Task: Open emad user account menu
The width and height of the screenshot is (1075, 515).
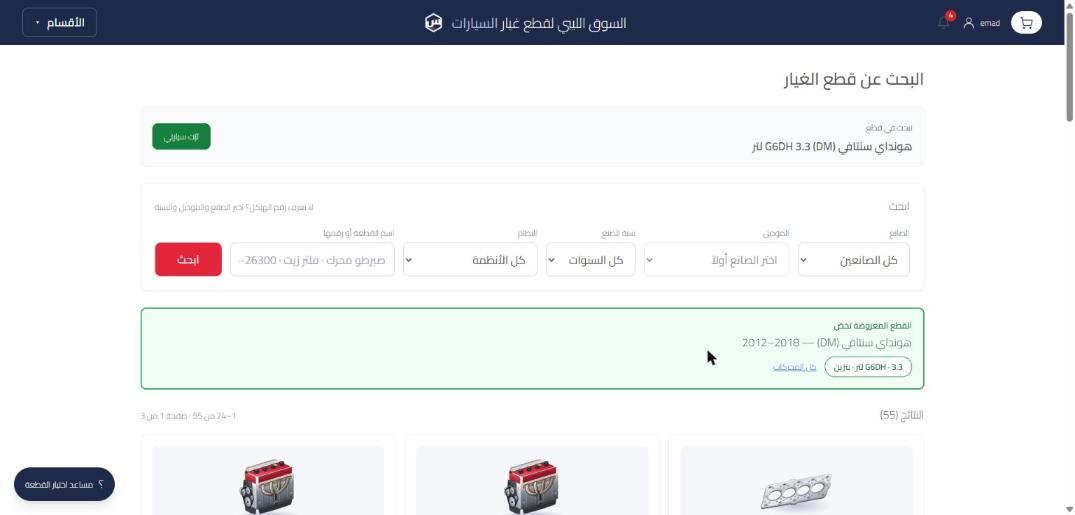Action: (x=982, y=23)
